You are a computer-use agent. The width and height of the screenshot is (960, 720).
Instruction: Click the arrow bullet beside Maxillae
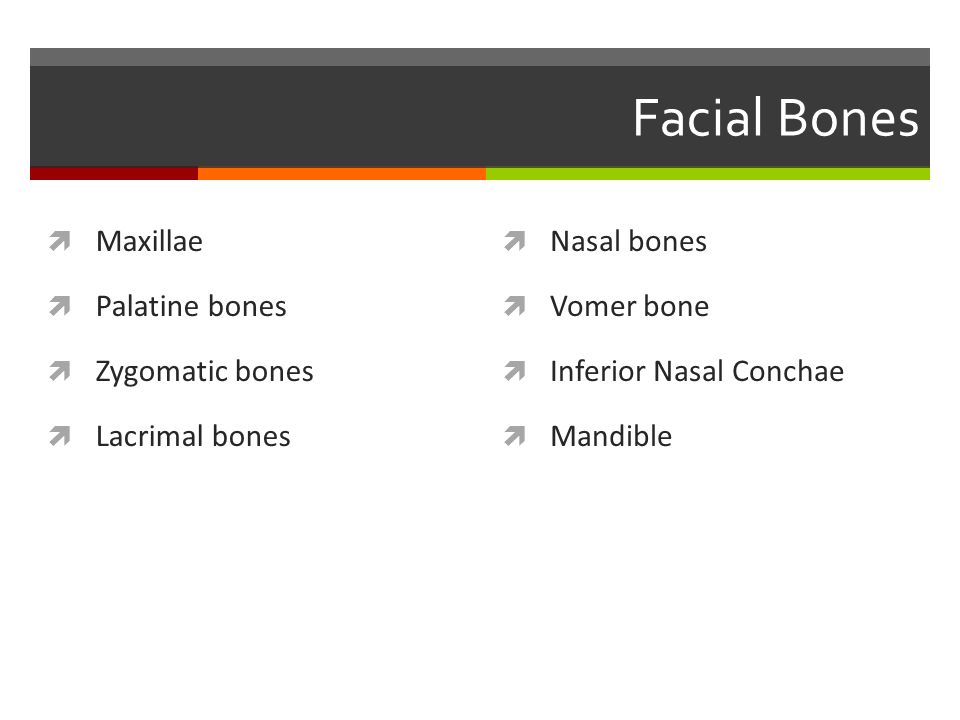[x=60, y=241]
